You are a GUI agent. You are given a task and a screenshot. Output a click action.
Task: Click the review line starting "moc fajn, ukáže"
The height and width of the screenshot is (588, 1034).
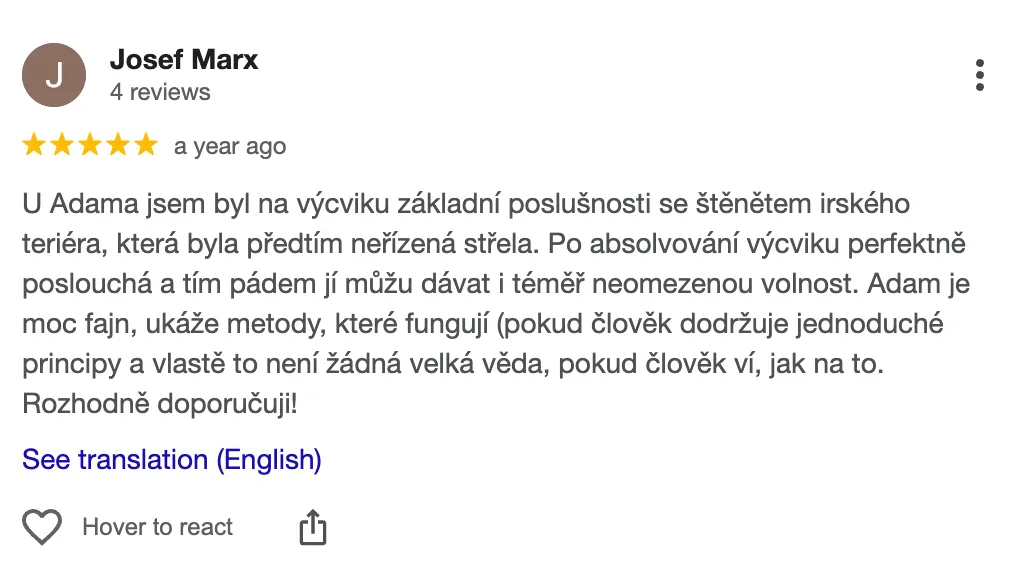tap(483, 324)
